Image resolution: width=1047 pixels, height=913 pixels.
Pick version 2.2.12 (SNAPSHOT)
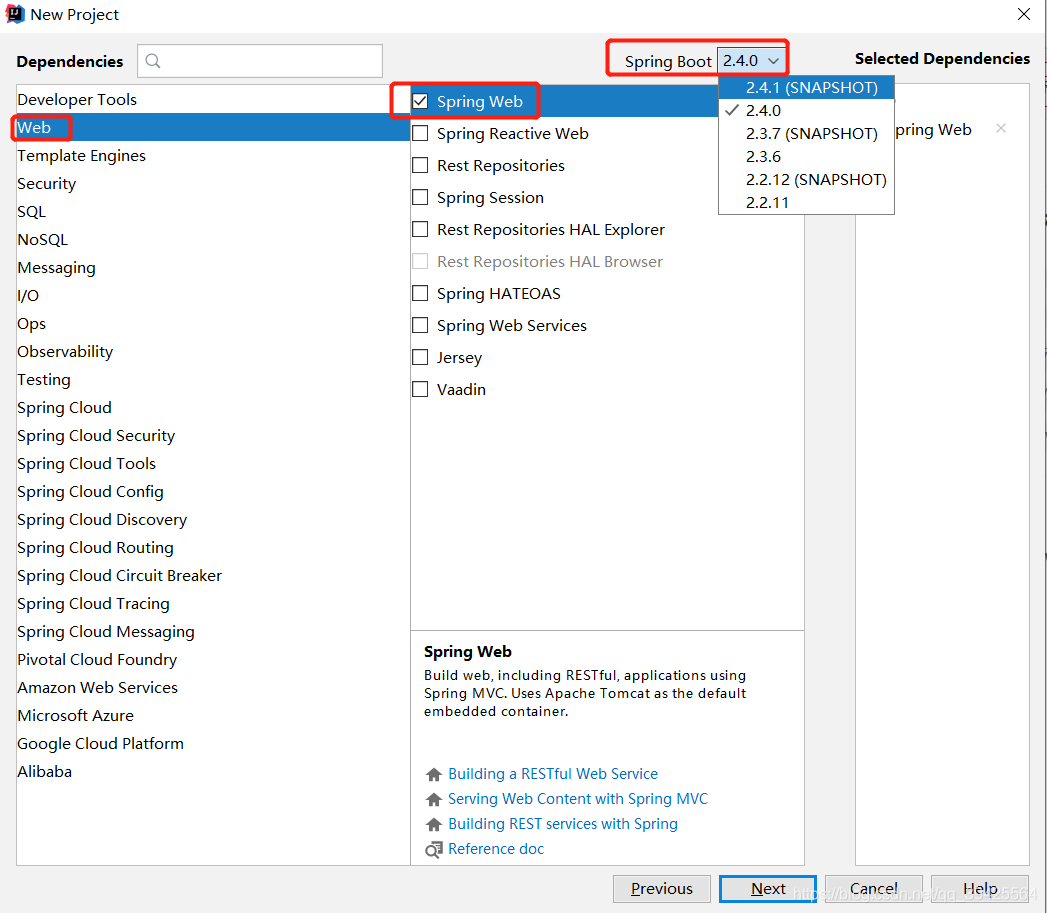pos(807,180)
